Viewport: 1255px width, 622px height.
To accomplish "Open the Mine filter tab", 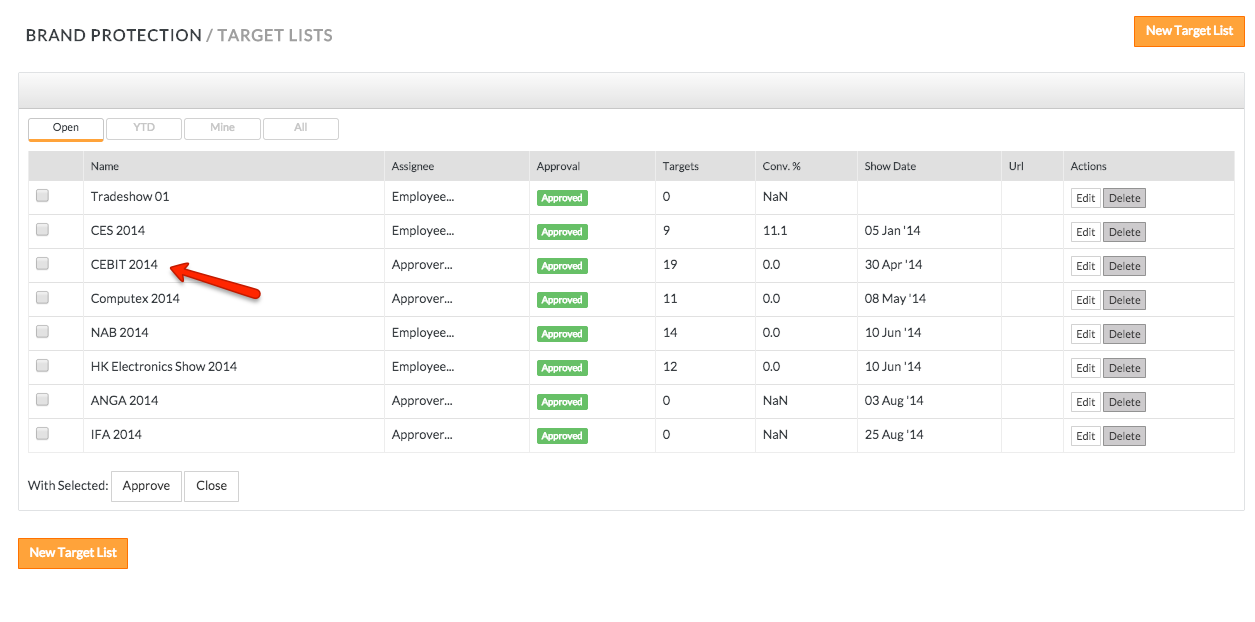I will (222, 128).
